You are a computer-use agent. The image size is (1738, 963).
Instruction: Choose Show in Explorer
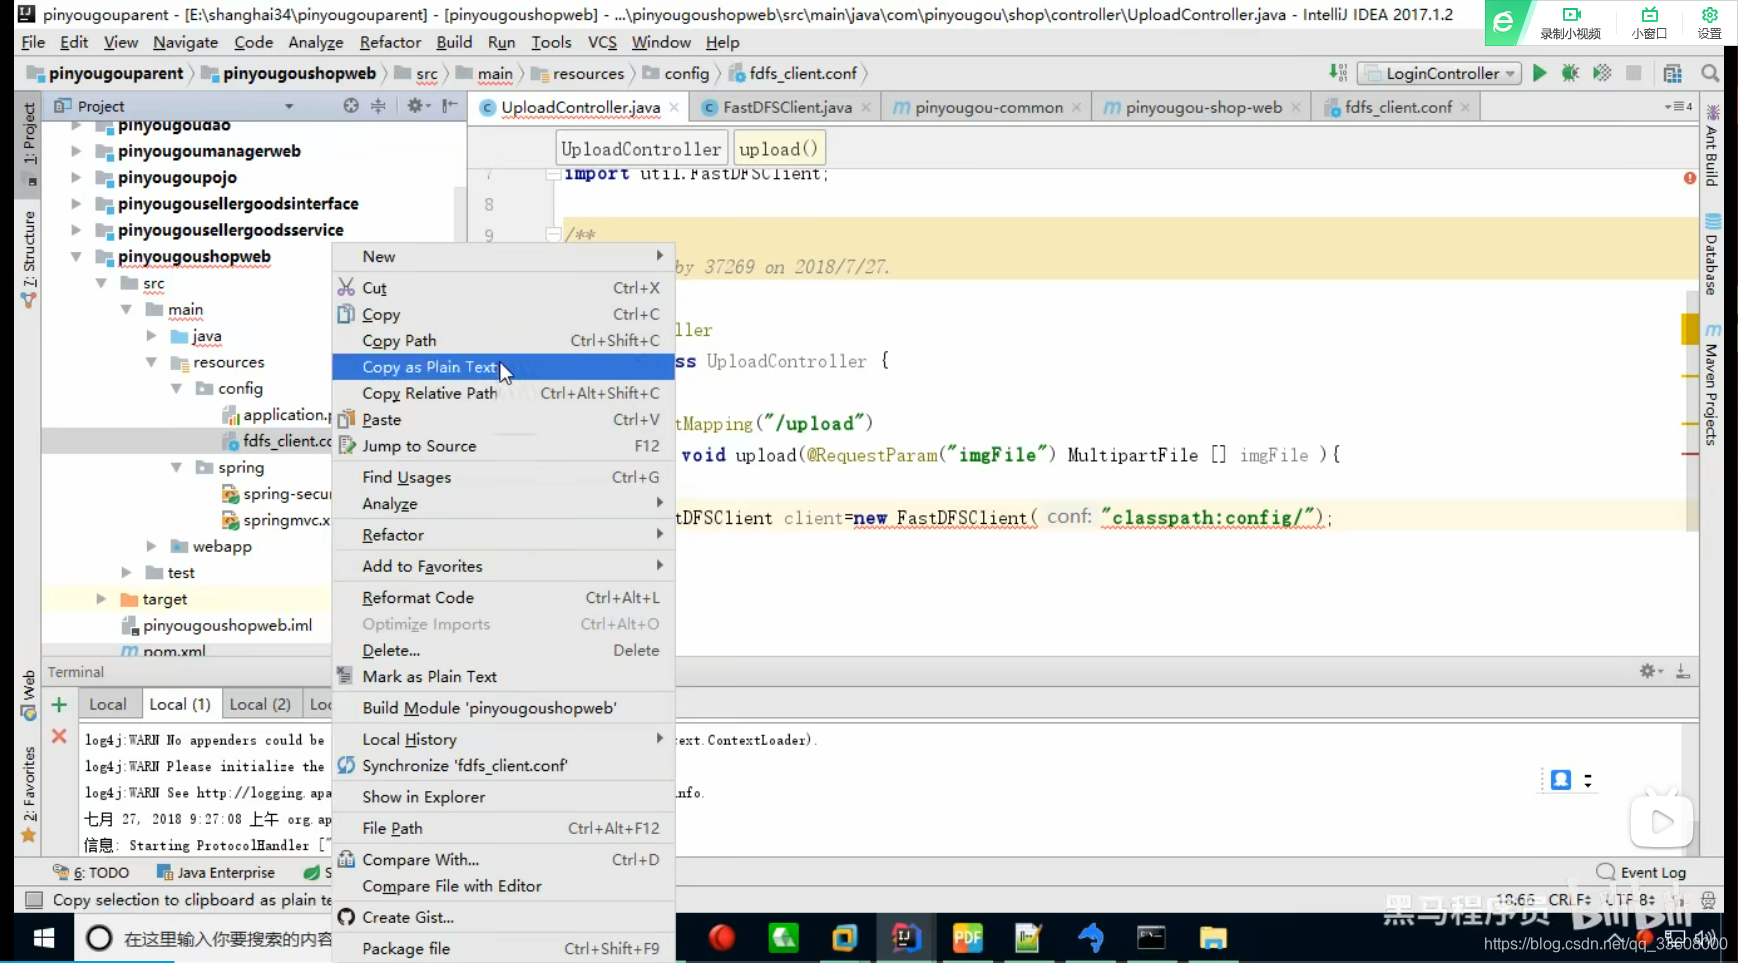(x=503, y=797)
